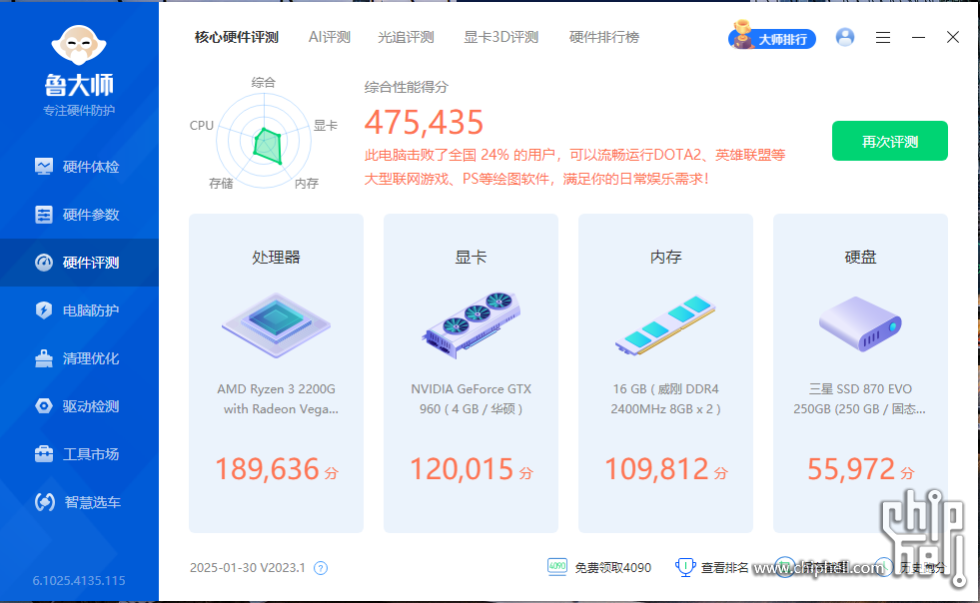Click the 处理器 card title
Viewport: 980px width, 603px height.
pos(276,257)
